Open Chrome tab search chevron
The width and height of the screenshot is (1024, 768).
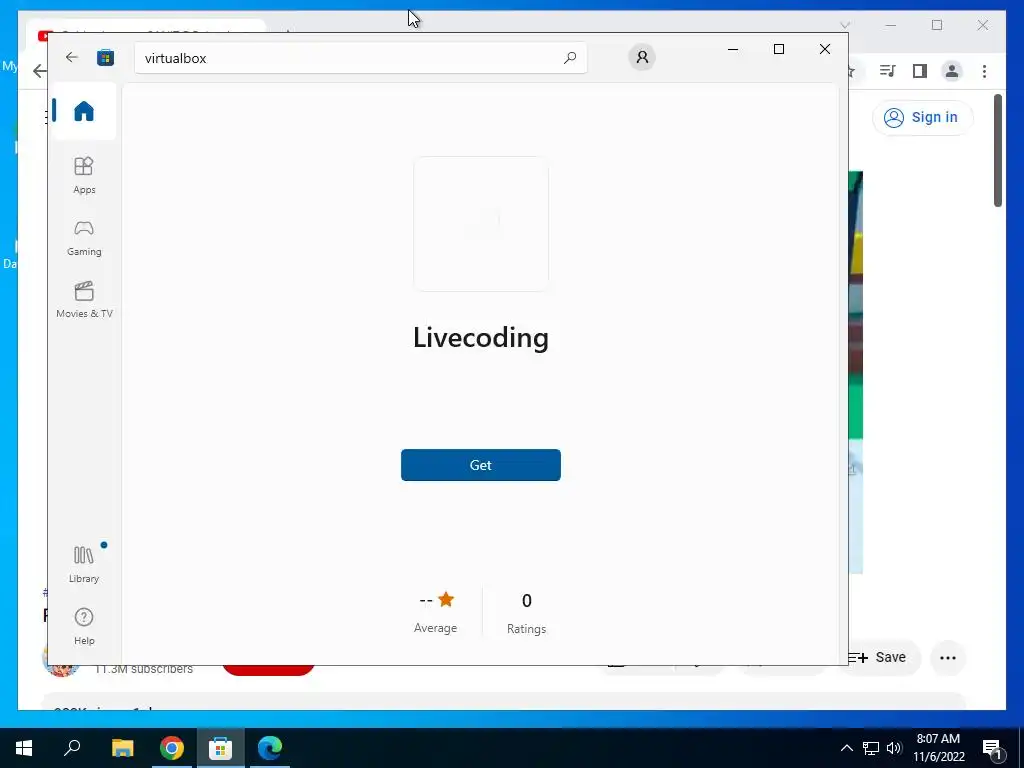[844, 25]
